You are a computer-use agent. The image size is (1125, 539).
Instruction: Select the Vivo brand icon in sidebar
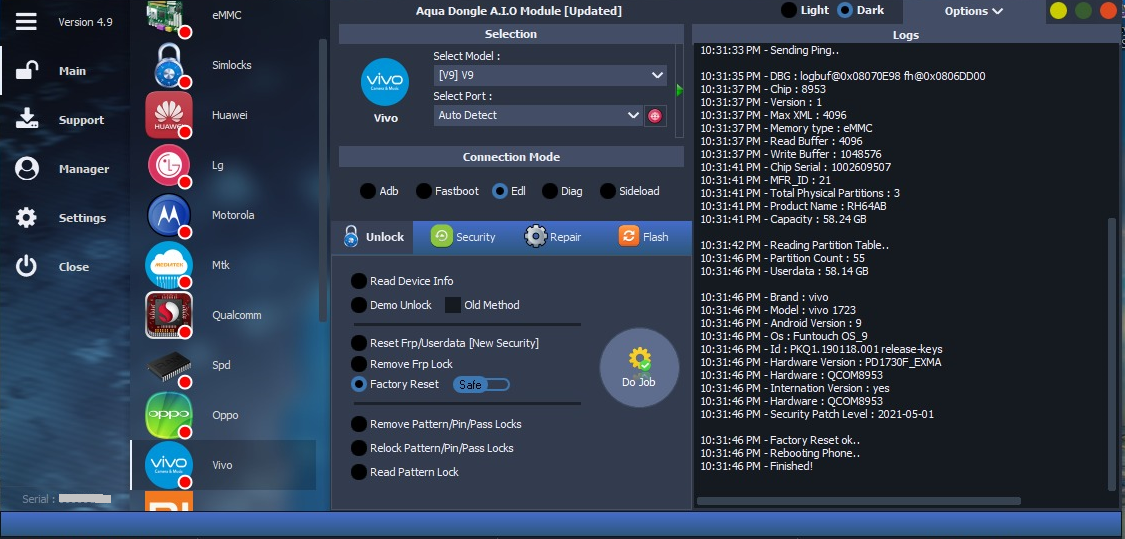[169, 465]
